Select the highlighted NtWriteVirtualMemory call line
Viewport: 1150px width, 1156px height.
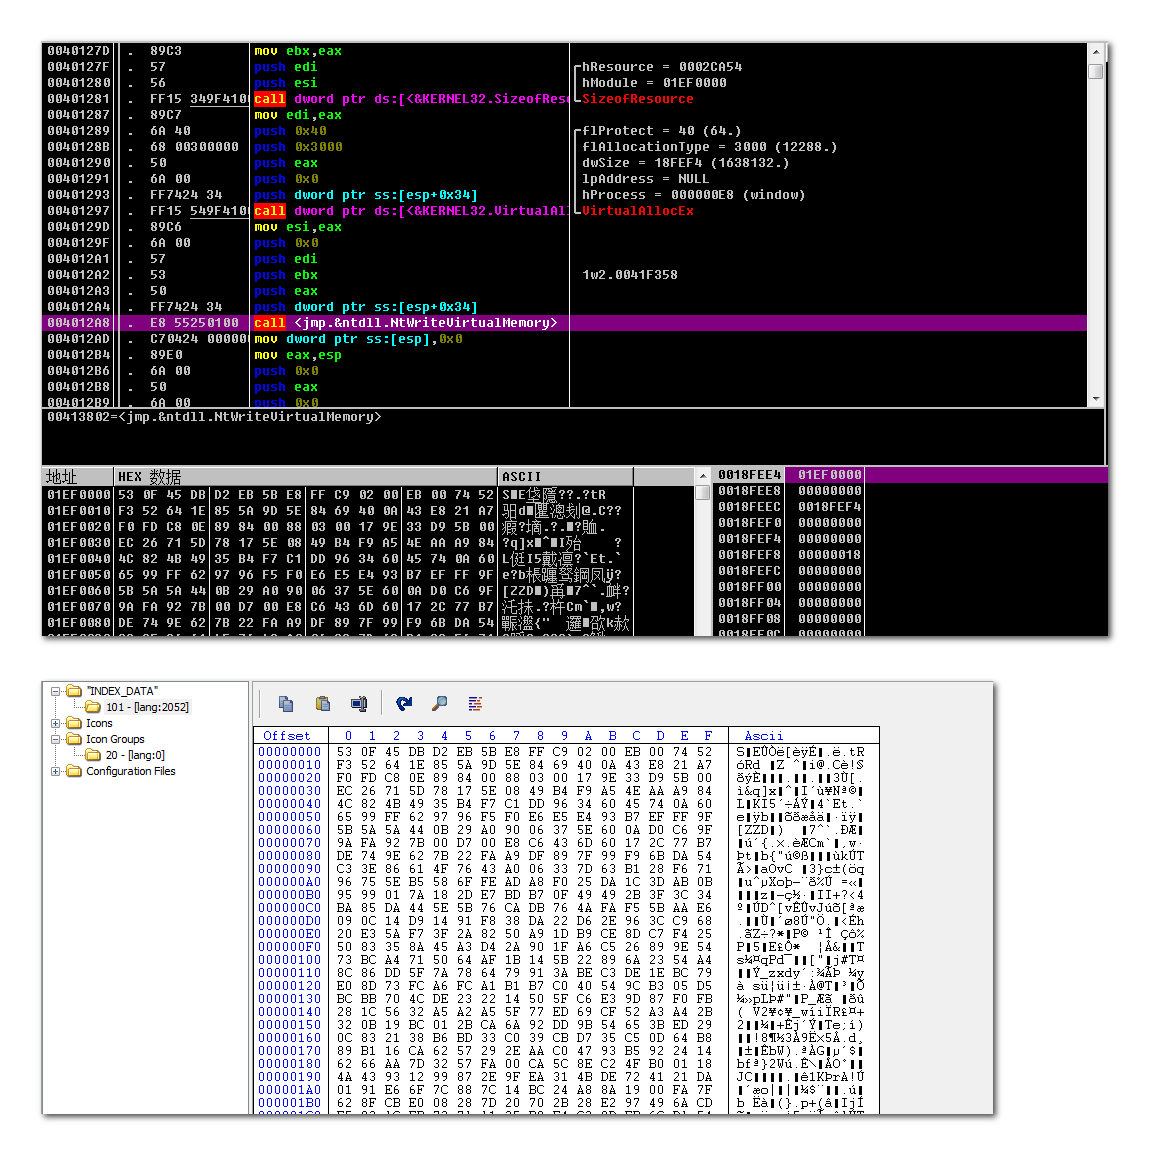[x=565, y=323]
